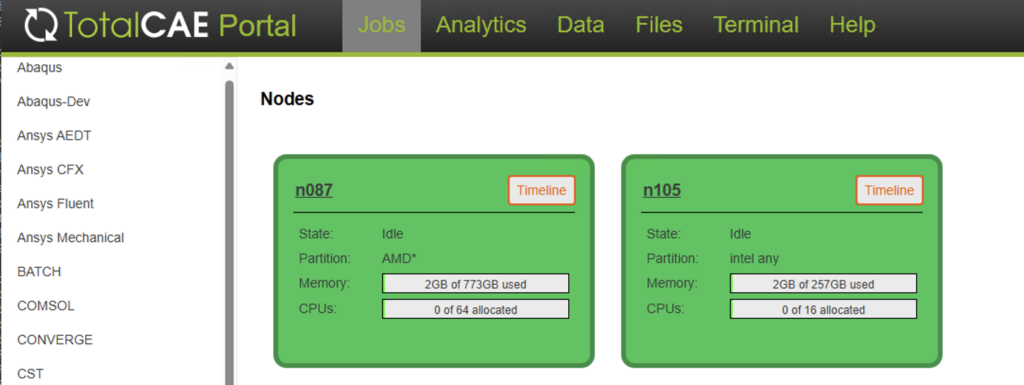Click the sidebar scrollbar up arrow

(229, 67)
